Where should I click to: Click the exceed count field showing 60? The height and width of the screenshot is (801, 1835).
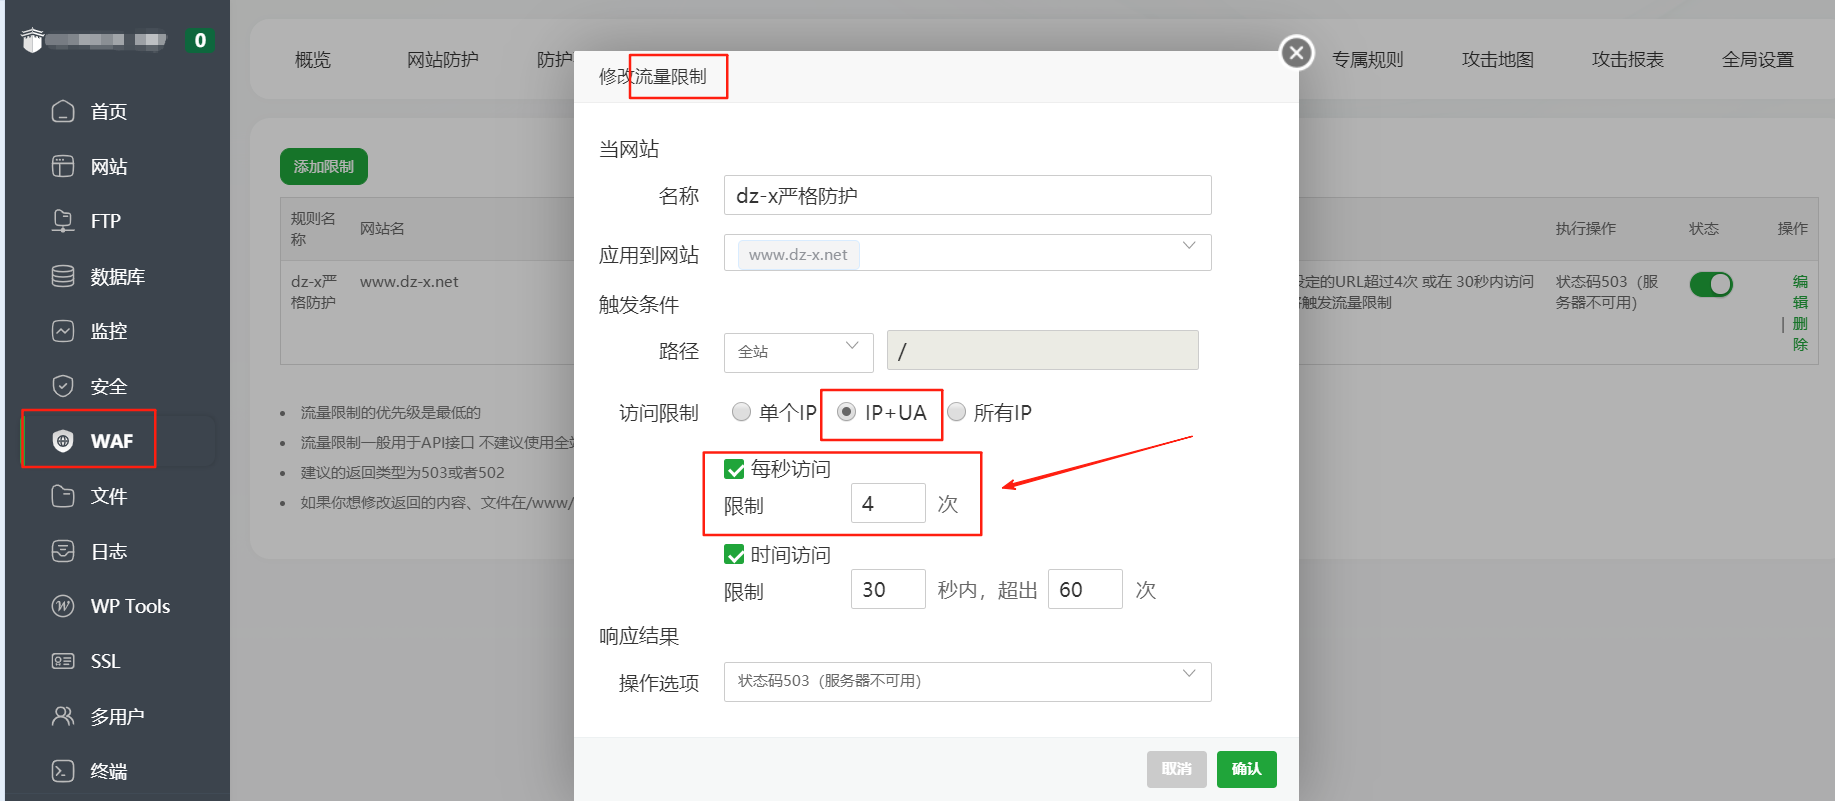tap(1085, 589)
